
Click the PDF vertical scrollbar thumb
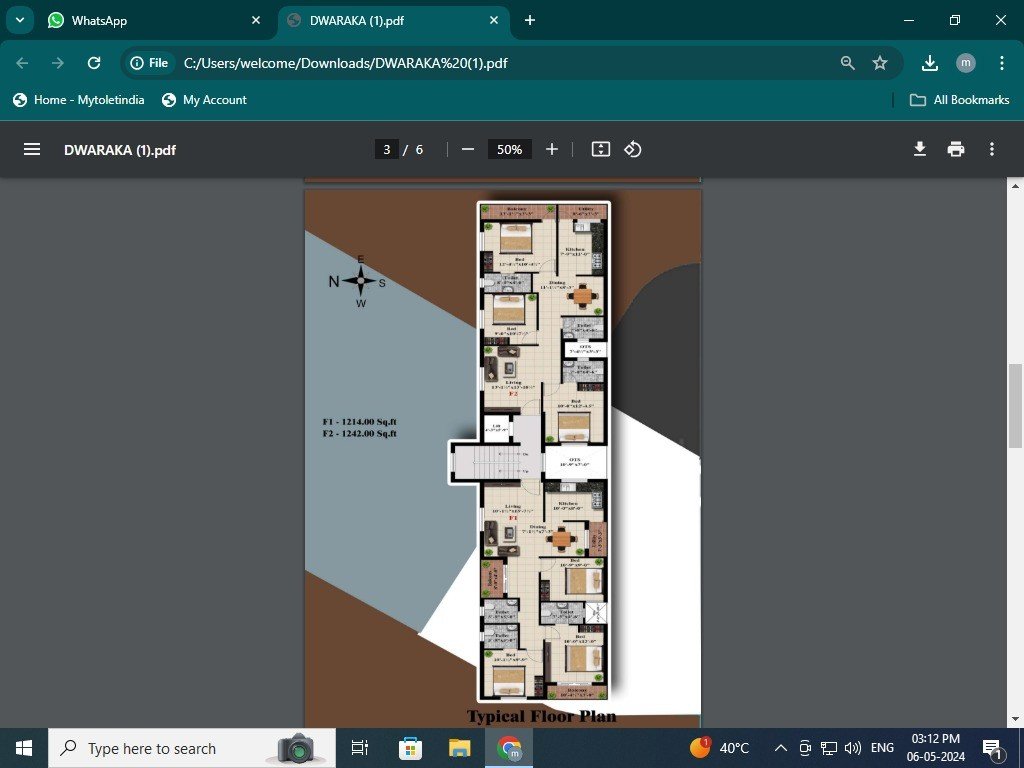pyautogui.click(x=1016, y=405)
